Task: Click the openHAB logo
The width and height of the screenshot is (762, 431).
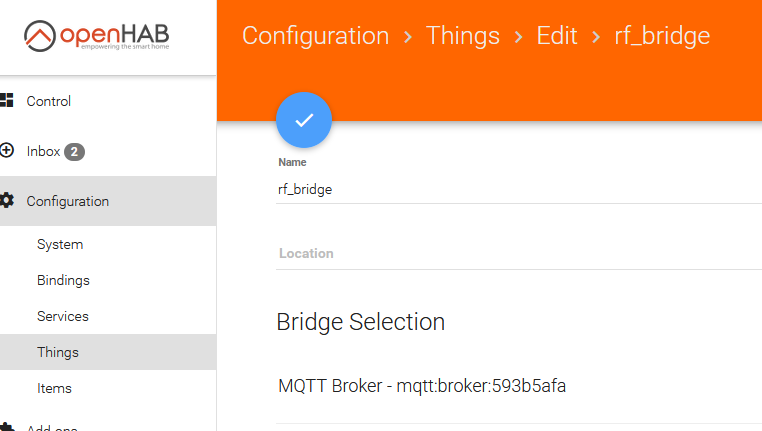Action: coord(96,37)
